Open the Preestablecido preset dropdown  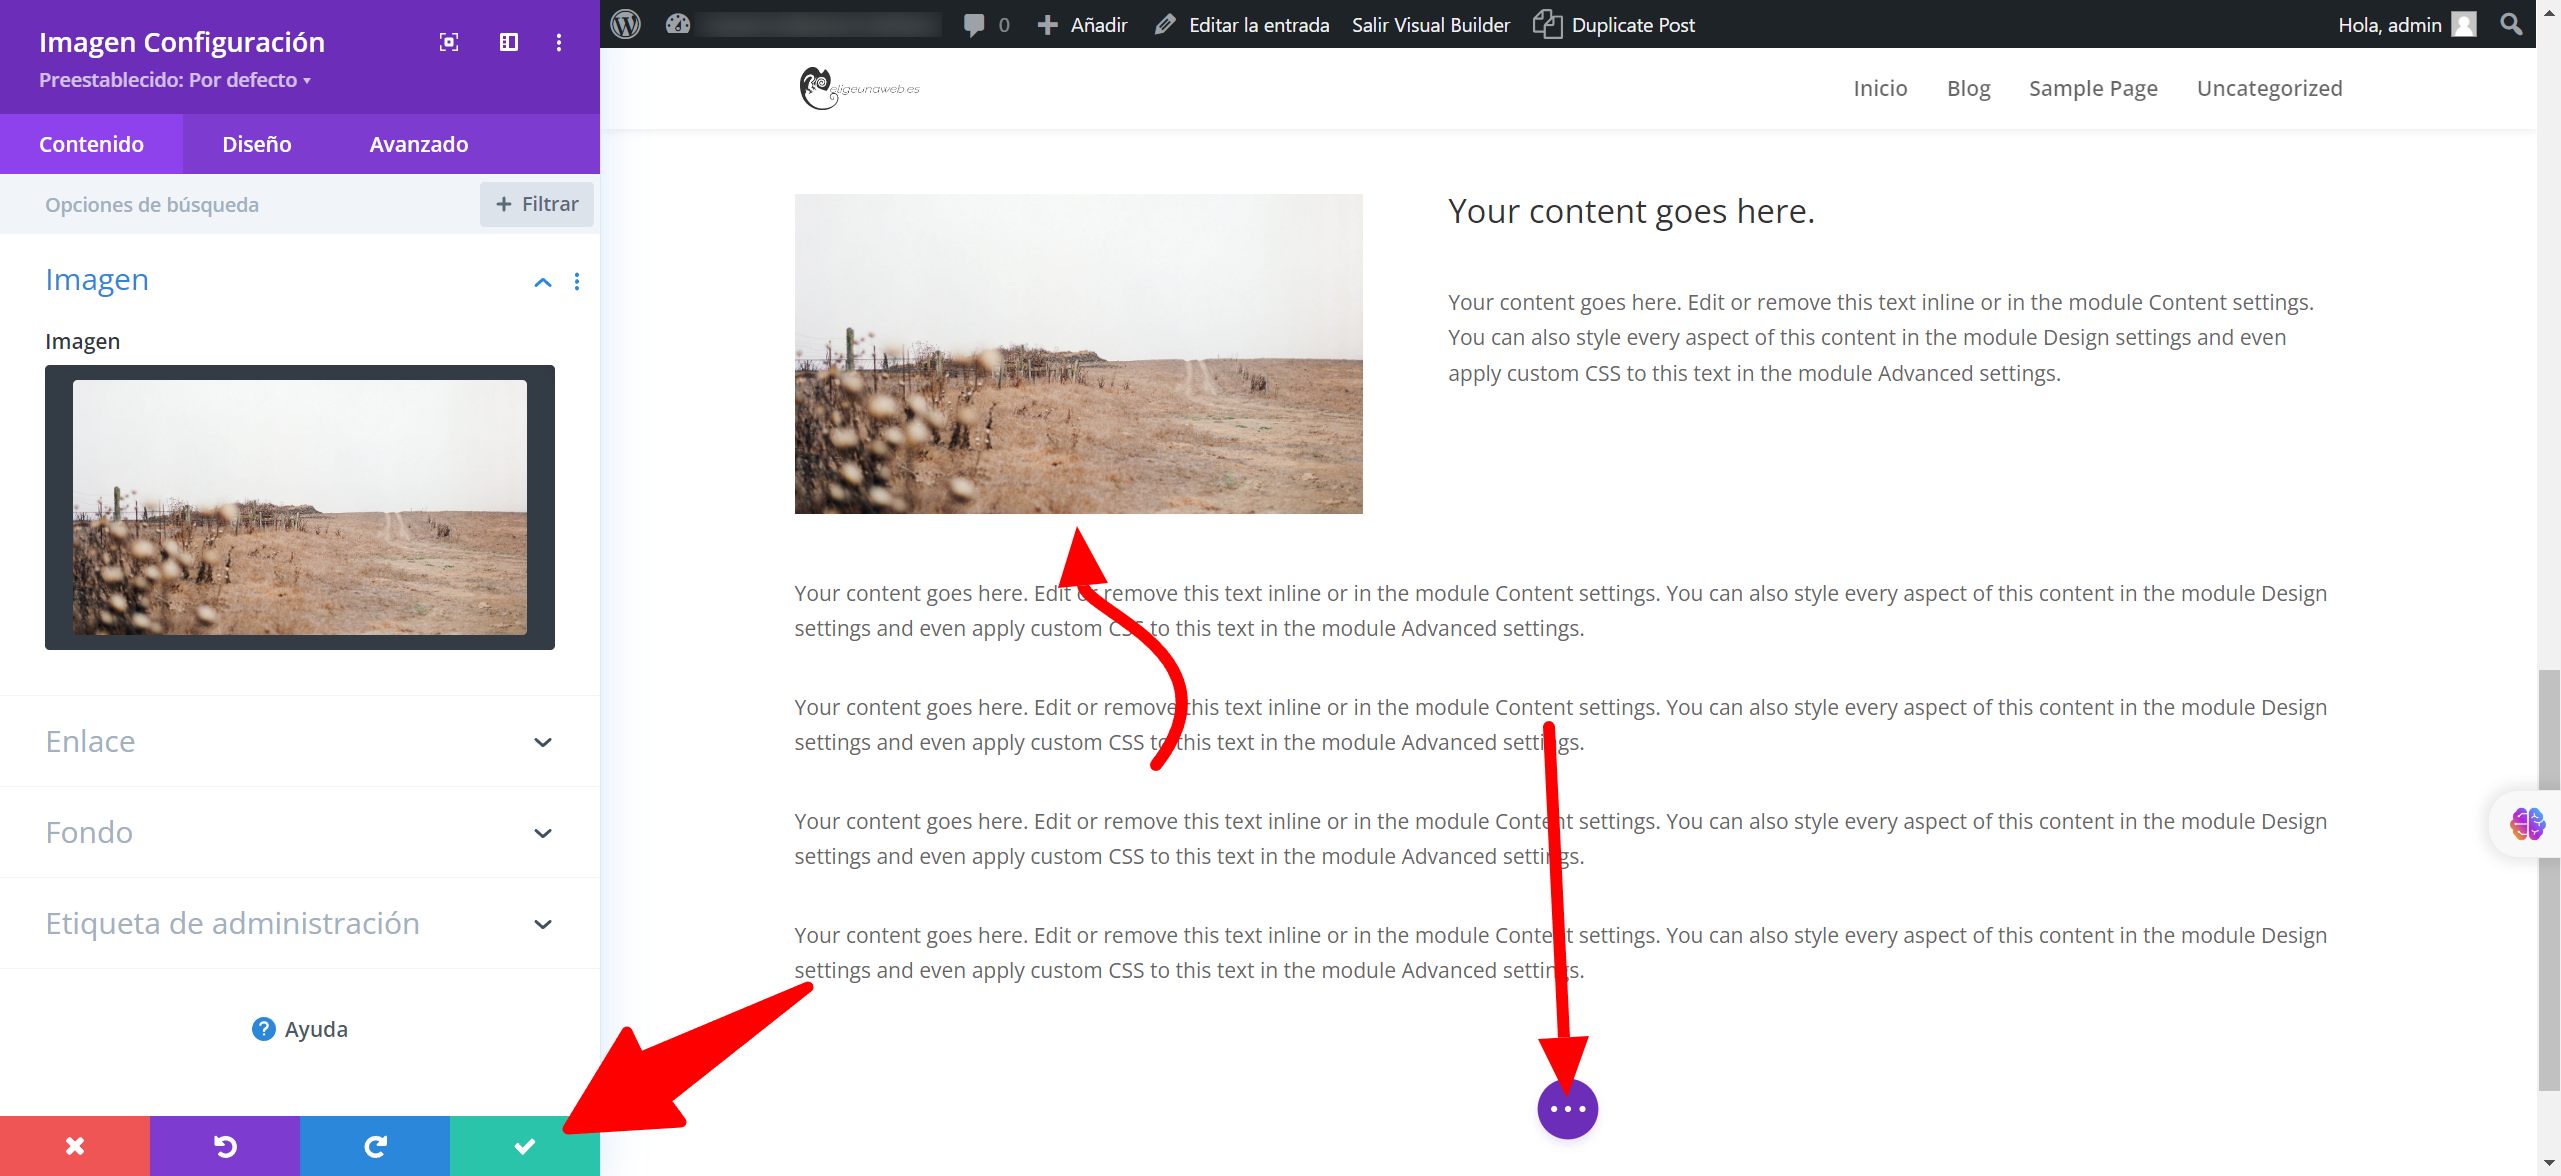click(x=175, y=80)
